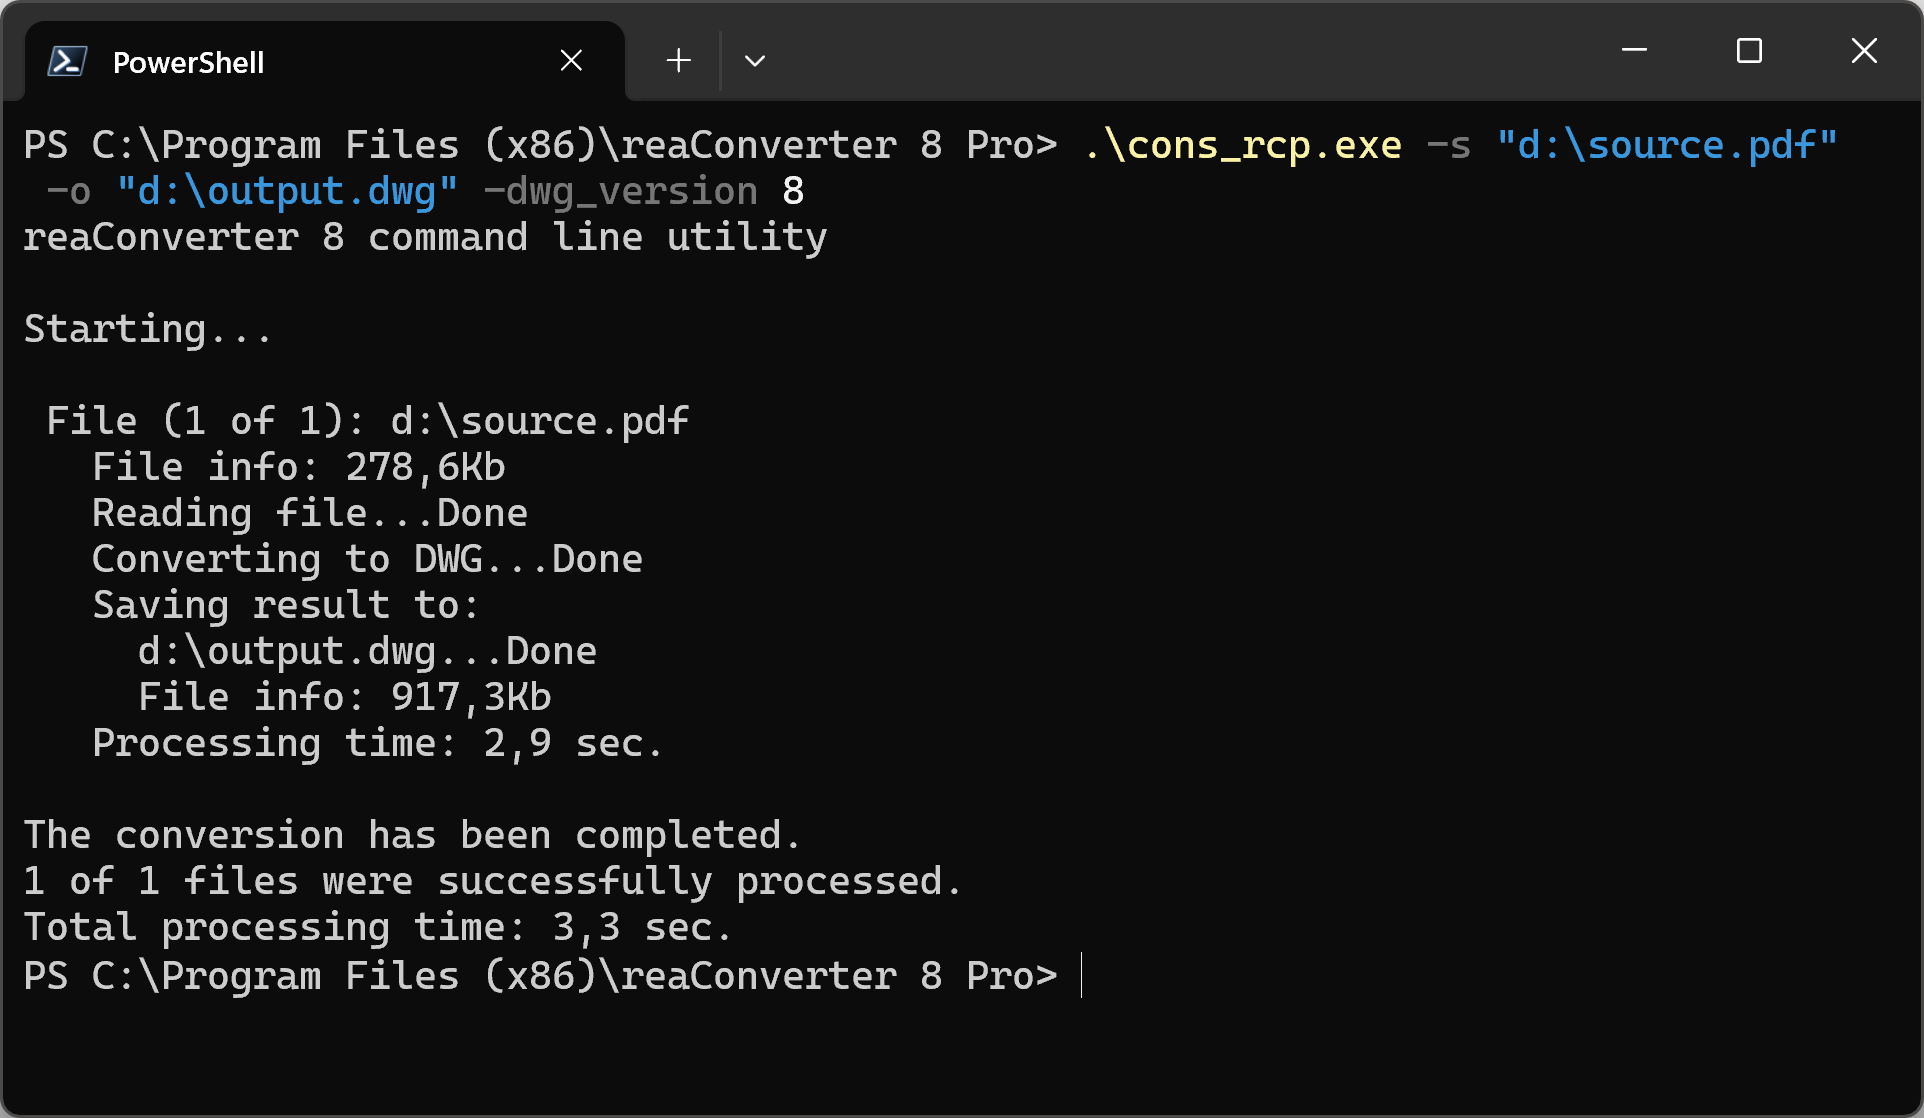Expand the profiles dropdown chevron
Screen dimensions: 1924x1118
click(x=755, y=61)
